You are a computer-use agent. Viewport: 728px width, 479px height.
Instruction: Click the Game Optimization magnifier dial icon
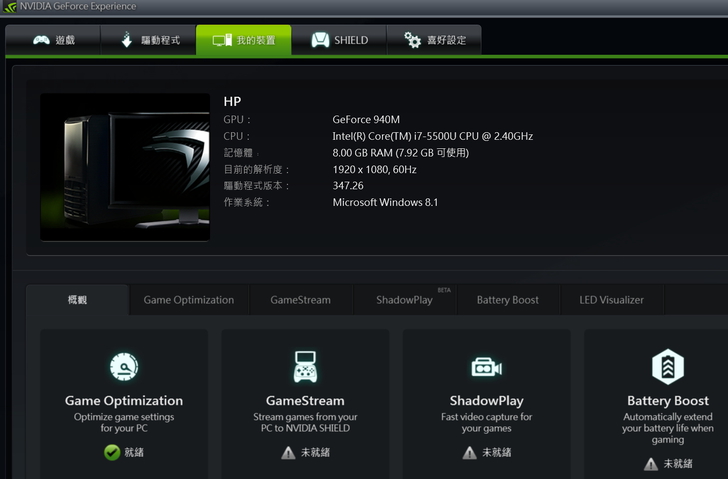click(124, 367)
